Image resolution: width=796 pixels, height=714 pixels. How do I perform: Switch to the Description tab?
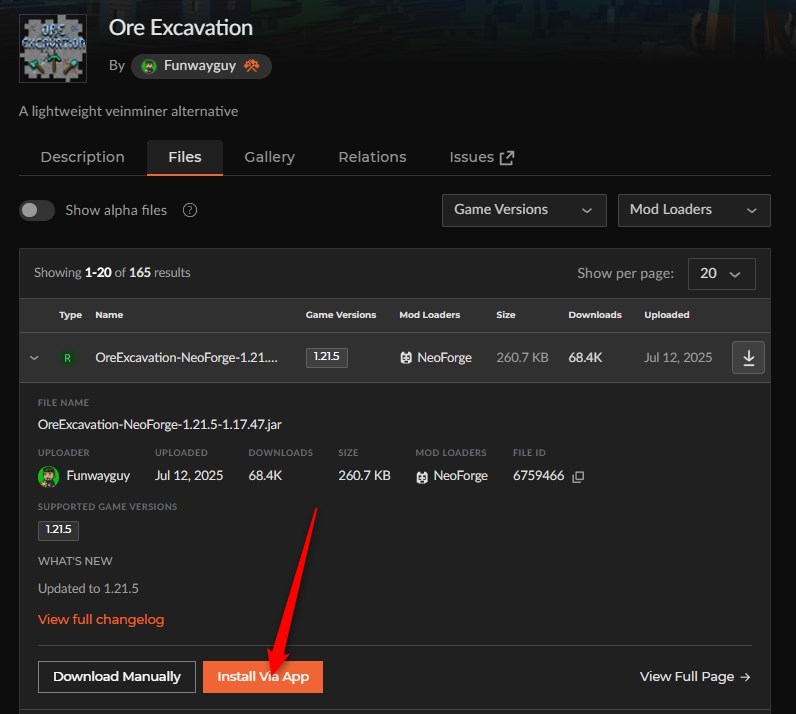coord(83,157)
